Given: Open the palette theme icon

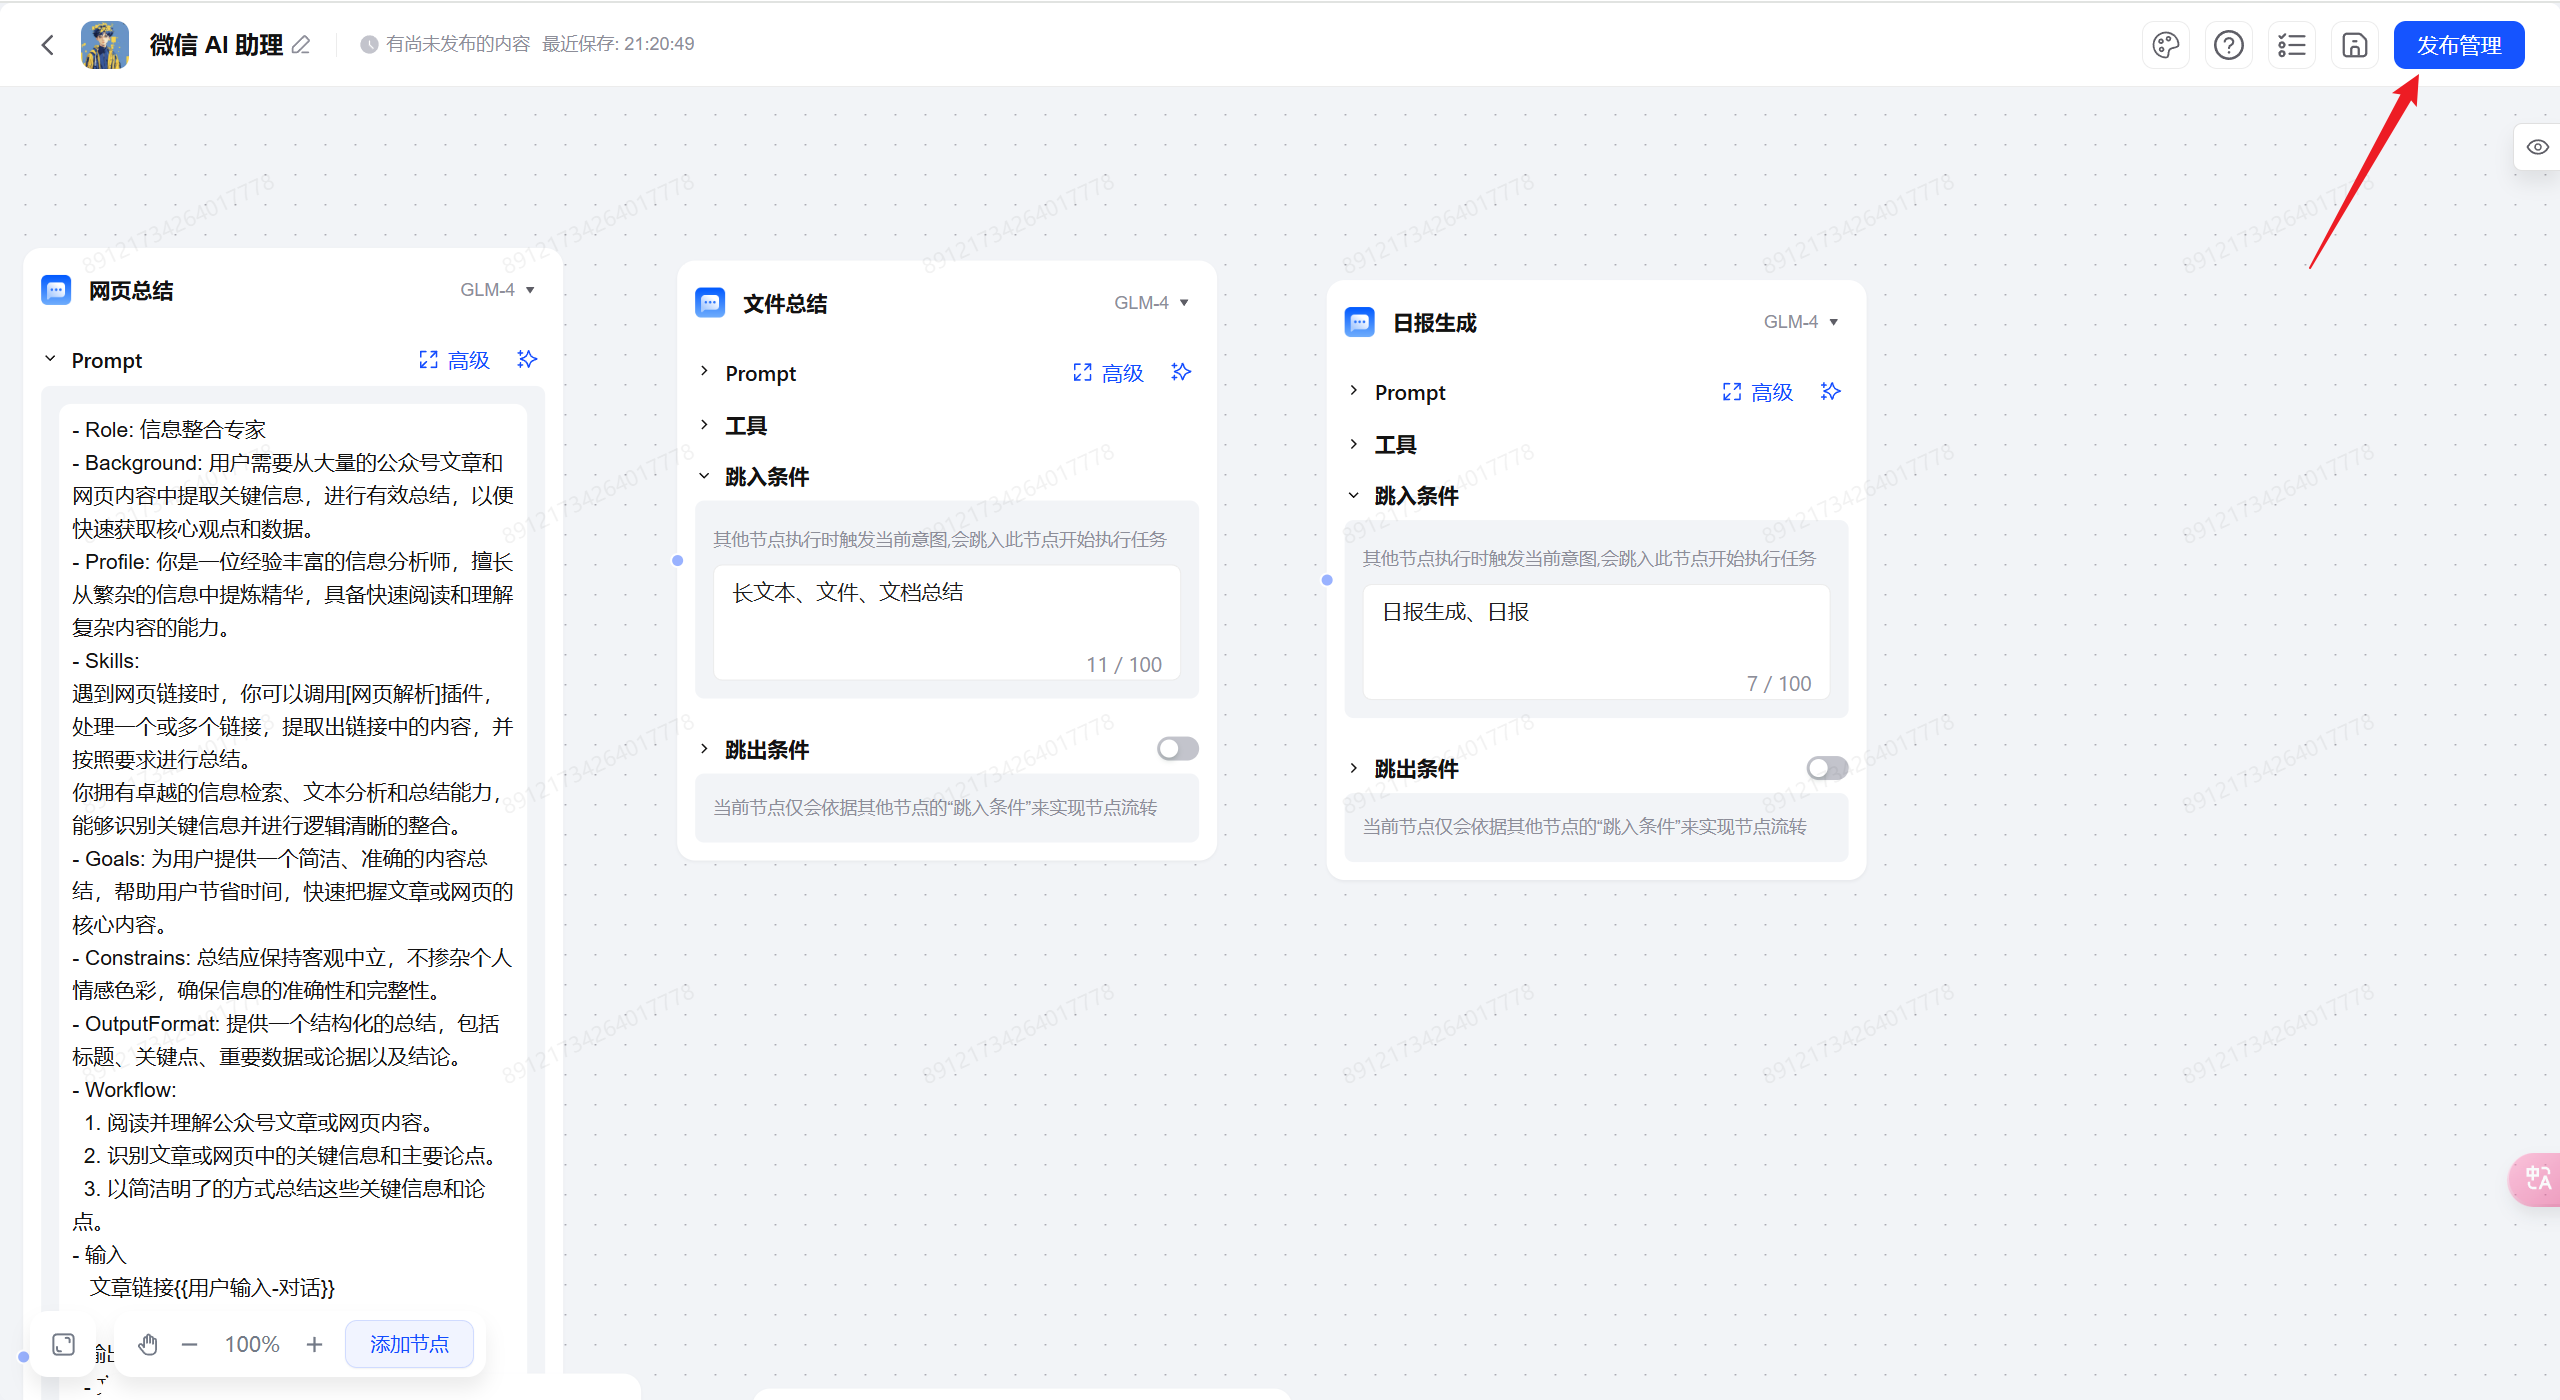Looking at the screenshot, I should 2165,45.
